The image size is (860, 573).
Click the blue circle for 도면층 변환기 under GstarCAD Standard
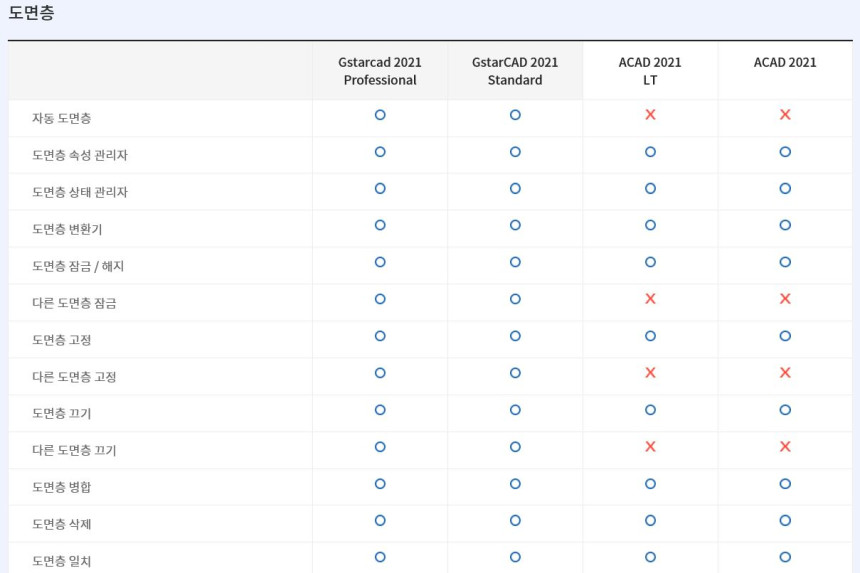[x=515, y=225]
